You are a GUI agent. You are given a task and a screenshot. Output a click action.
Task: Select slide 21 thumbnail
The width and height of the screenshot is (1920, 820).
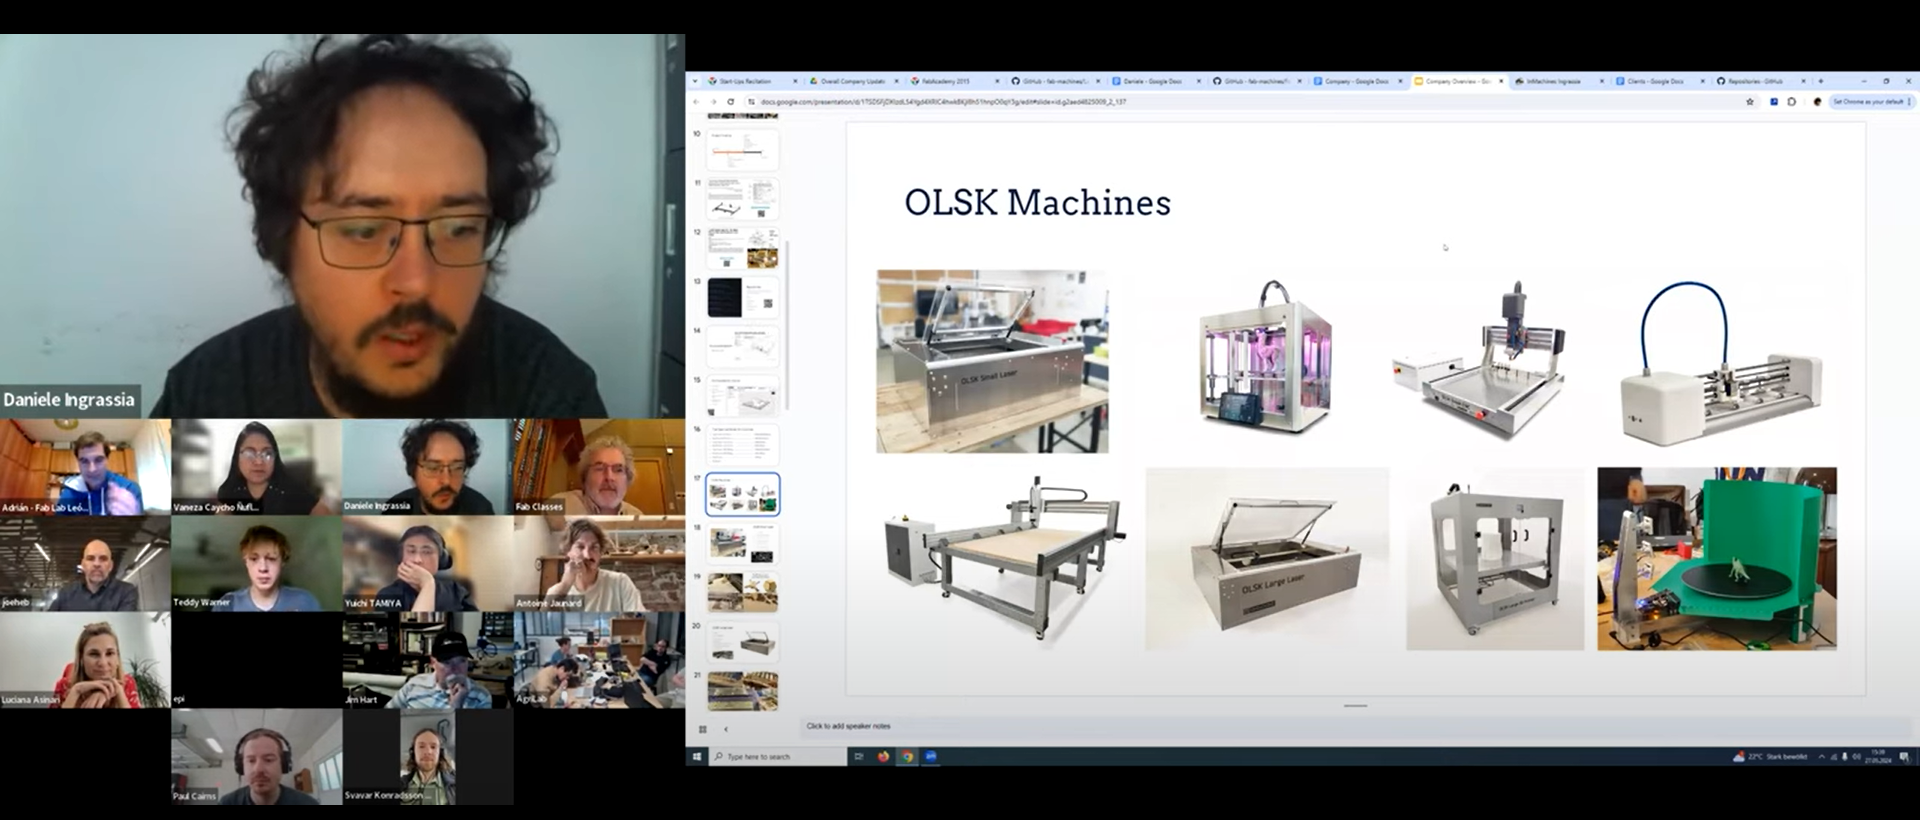click(742, 691)
